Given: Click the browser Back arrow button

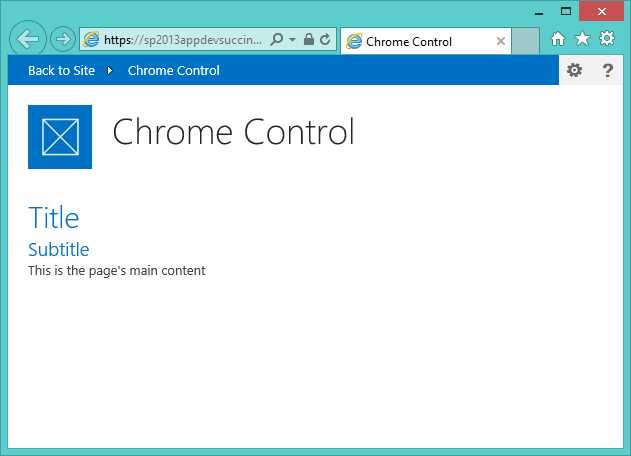Looking at the screenshot, I should (27, 39).
